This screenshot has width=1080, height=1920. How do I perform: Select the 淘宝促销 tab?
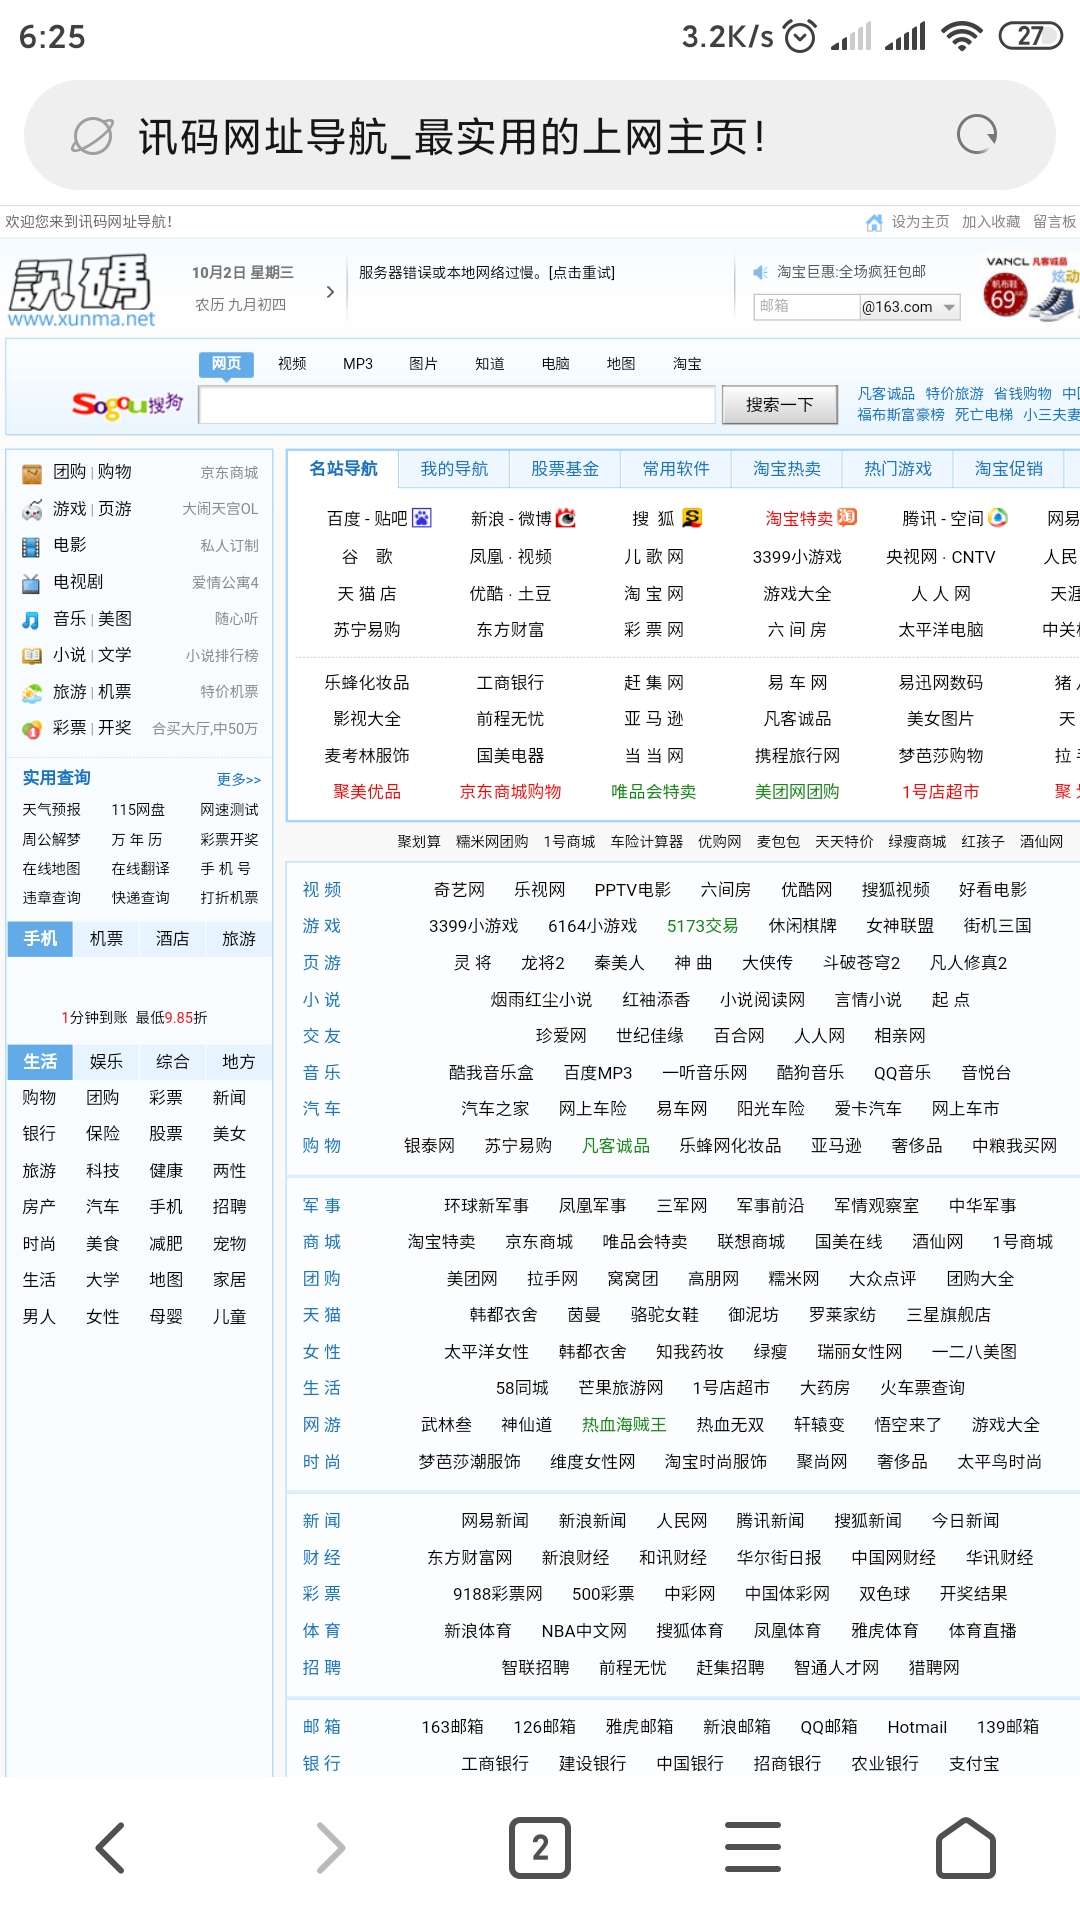(1009, 469)
